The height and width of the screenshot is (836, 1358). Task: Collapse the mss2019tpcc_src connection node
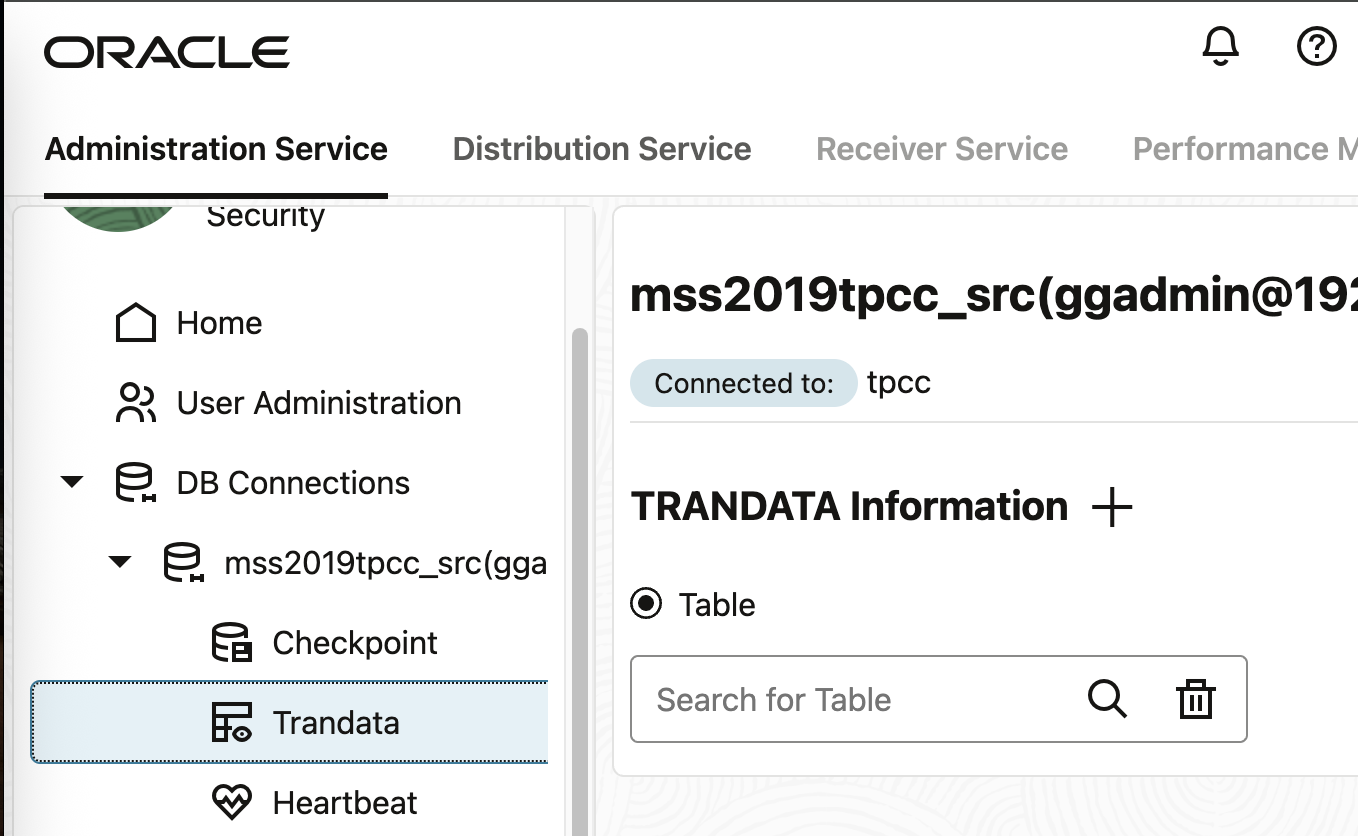[119, 562]
